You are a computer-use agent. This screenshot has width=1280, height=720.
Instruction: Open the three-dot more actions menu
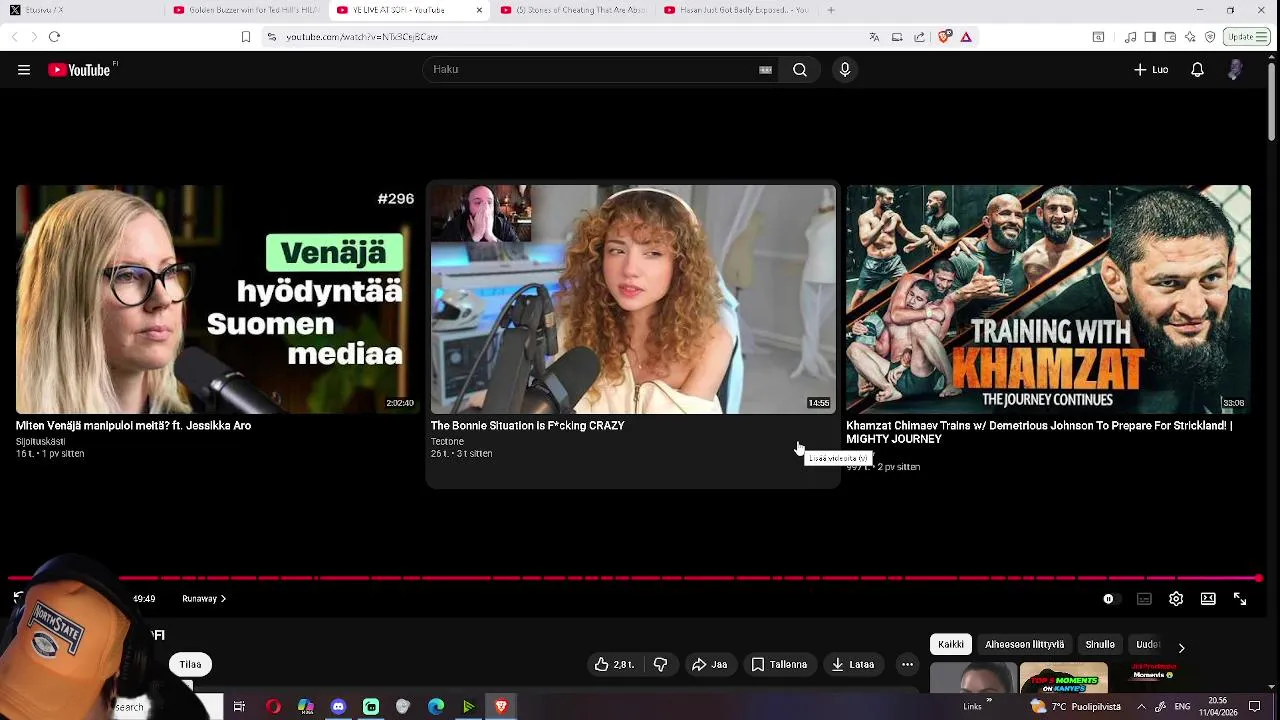click(907, 665)
